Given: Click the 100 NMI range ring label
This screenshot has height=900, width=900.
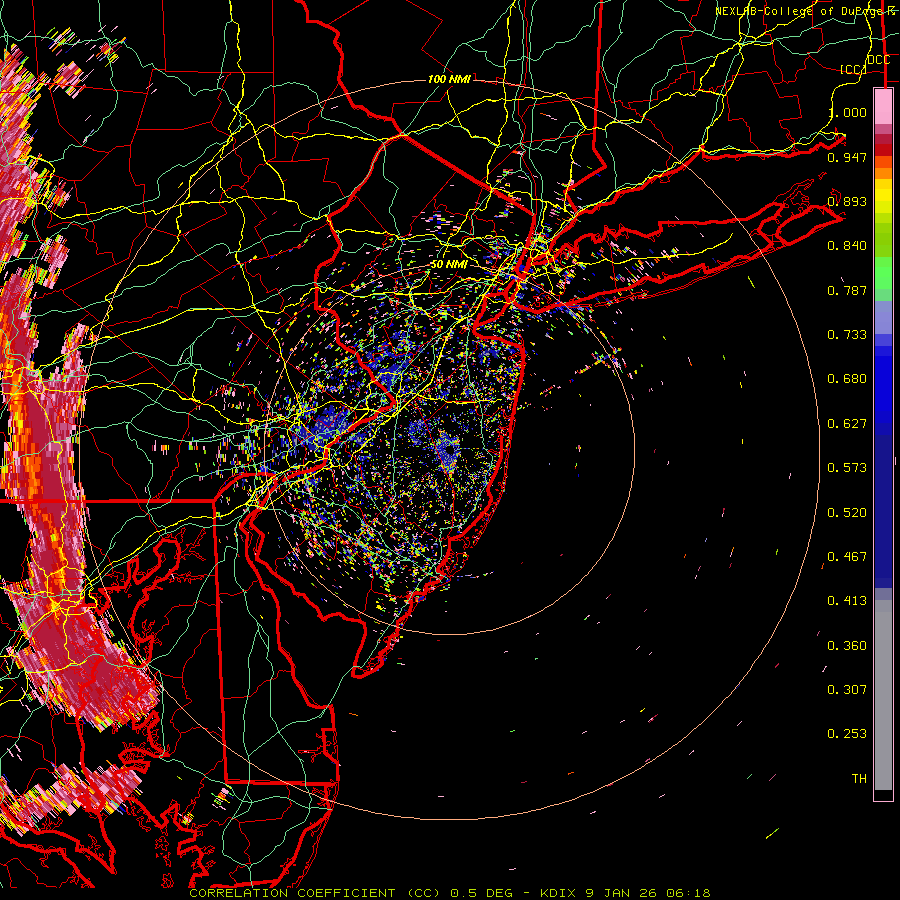Looking at the screenshot, I should (x=449, y=79).
